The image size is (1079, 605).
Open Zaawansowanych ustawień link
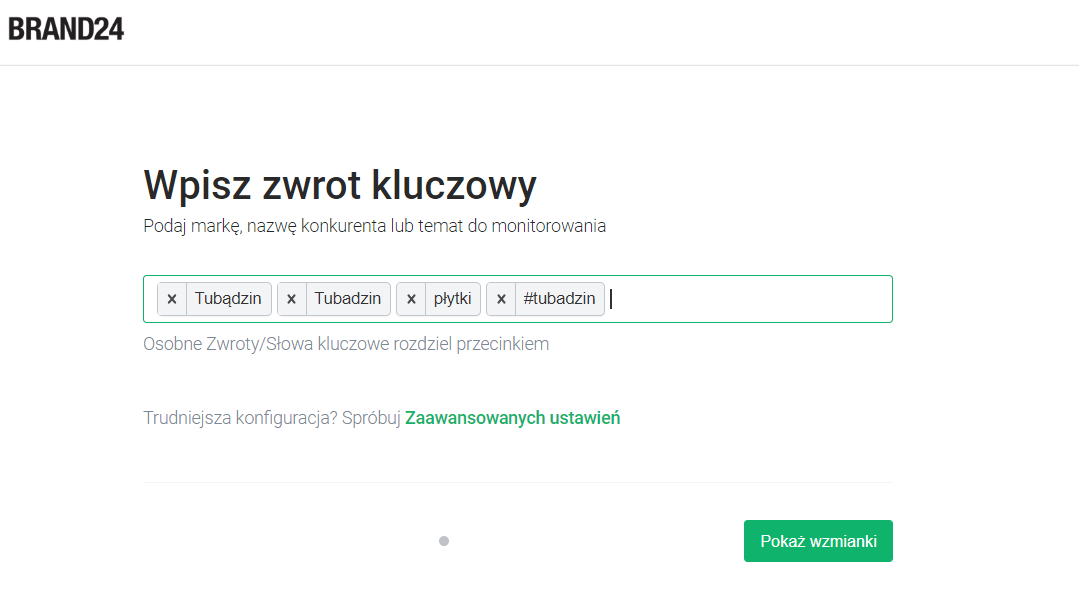pyautogui.click(x=512, y=418)
